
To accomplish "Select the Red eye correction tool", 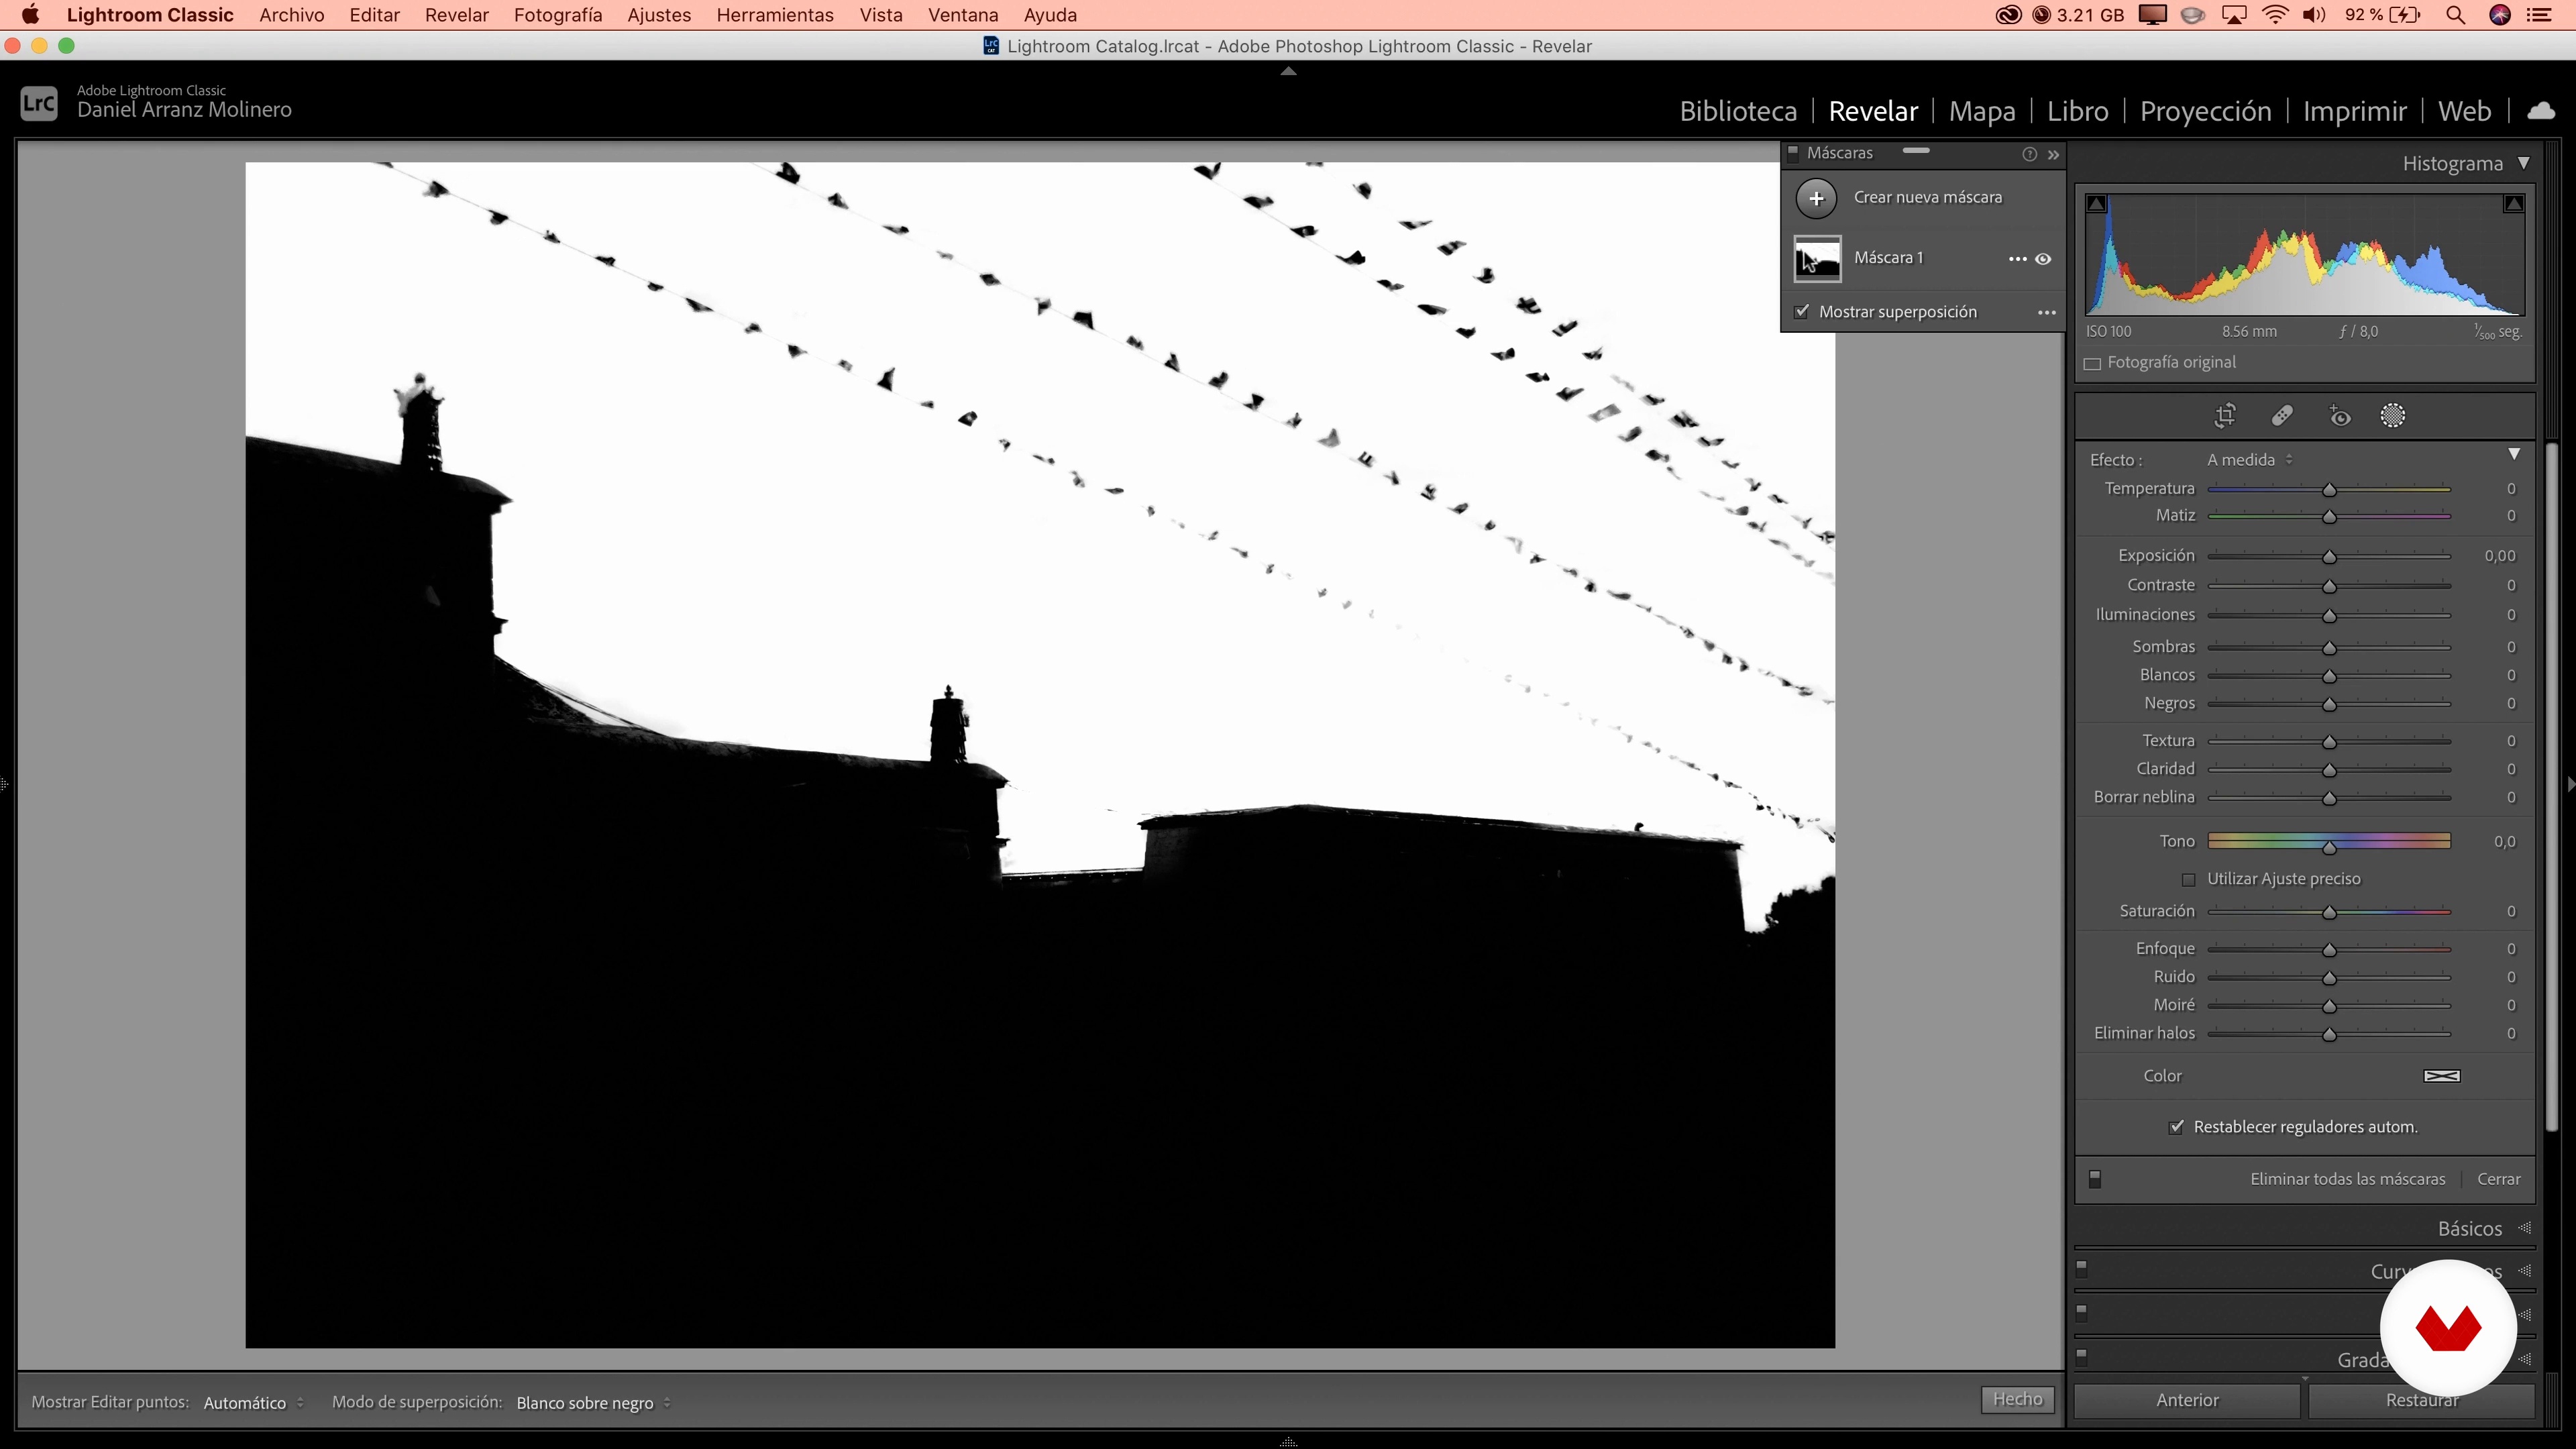I will click(2339, 416).
